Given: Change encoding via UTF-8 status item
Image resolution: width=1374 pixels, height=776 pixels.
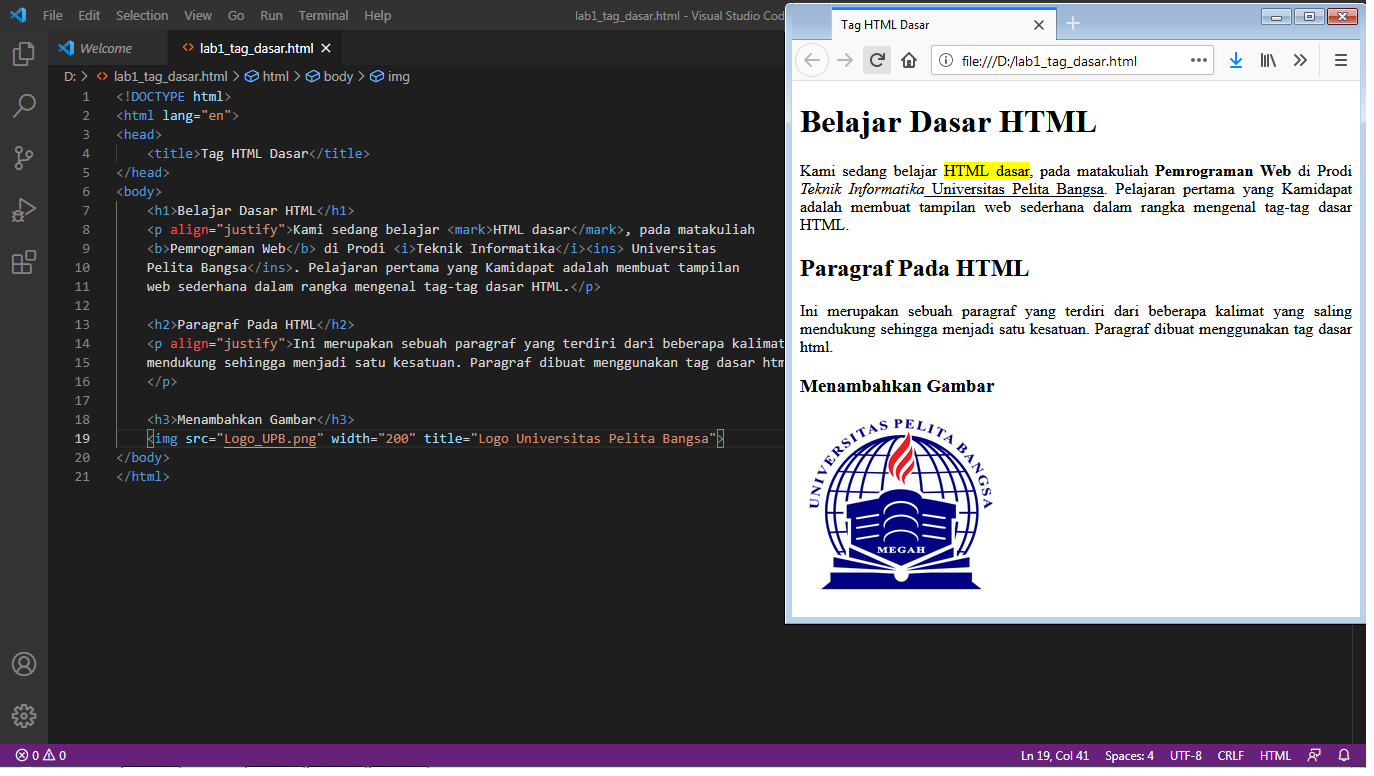Looking at the screenshot, I should pos(1186,755).
